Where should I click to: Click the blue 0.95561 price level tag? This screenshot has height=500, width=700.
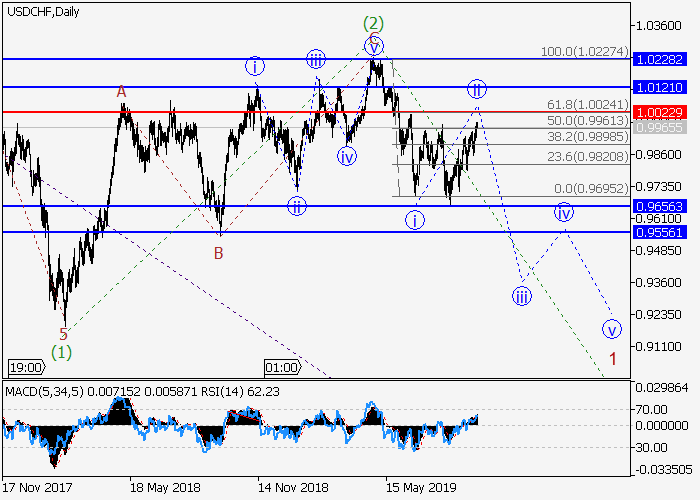coord(660,232)
